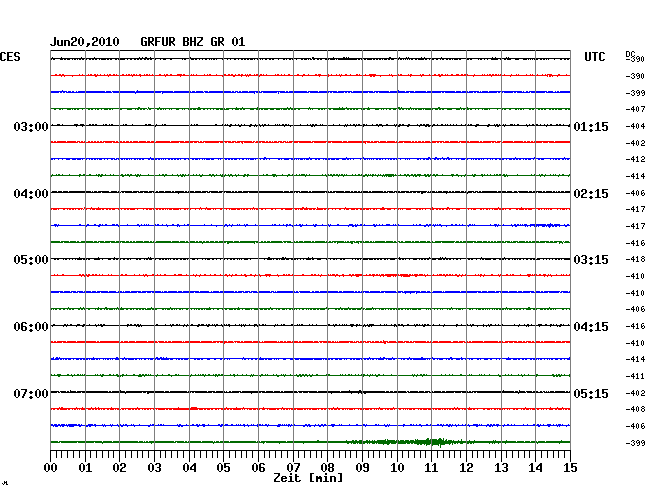Click minute axis tick label 11

(431, 468)
